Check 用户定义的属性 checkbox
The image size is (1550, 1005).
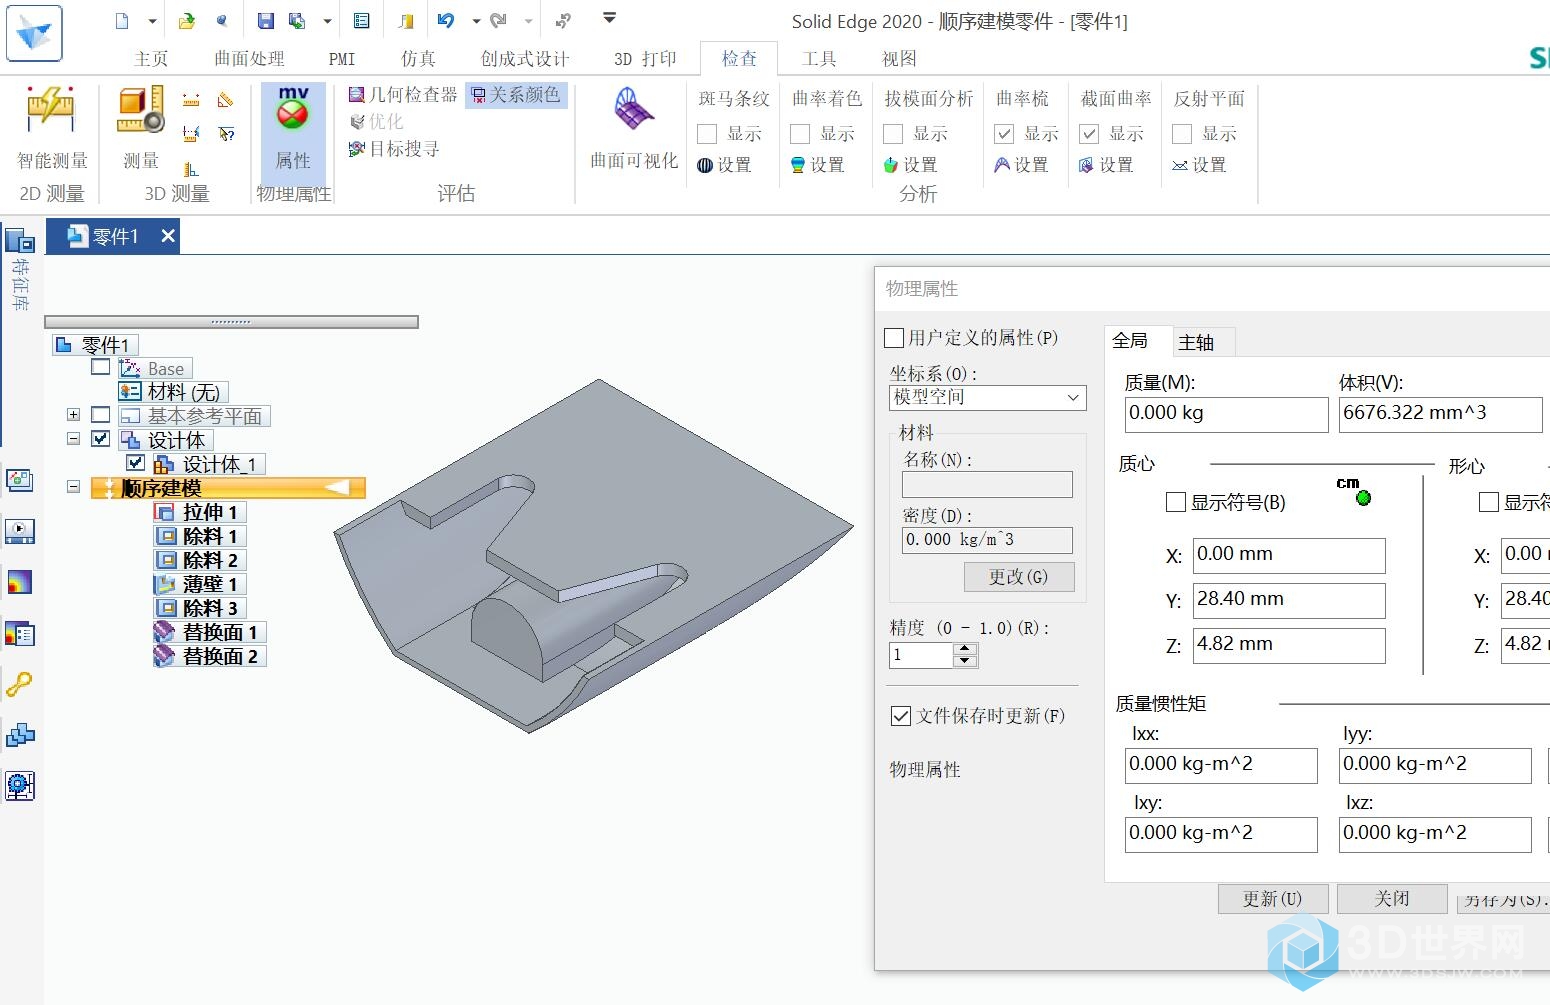(894, 338)
